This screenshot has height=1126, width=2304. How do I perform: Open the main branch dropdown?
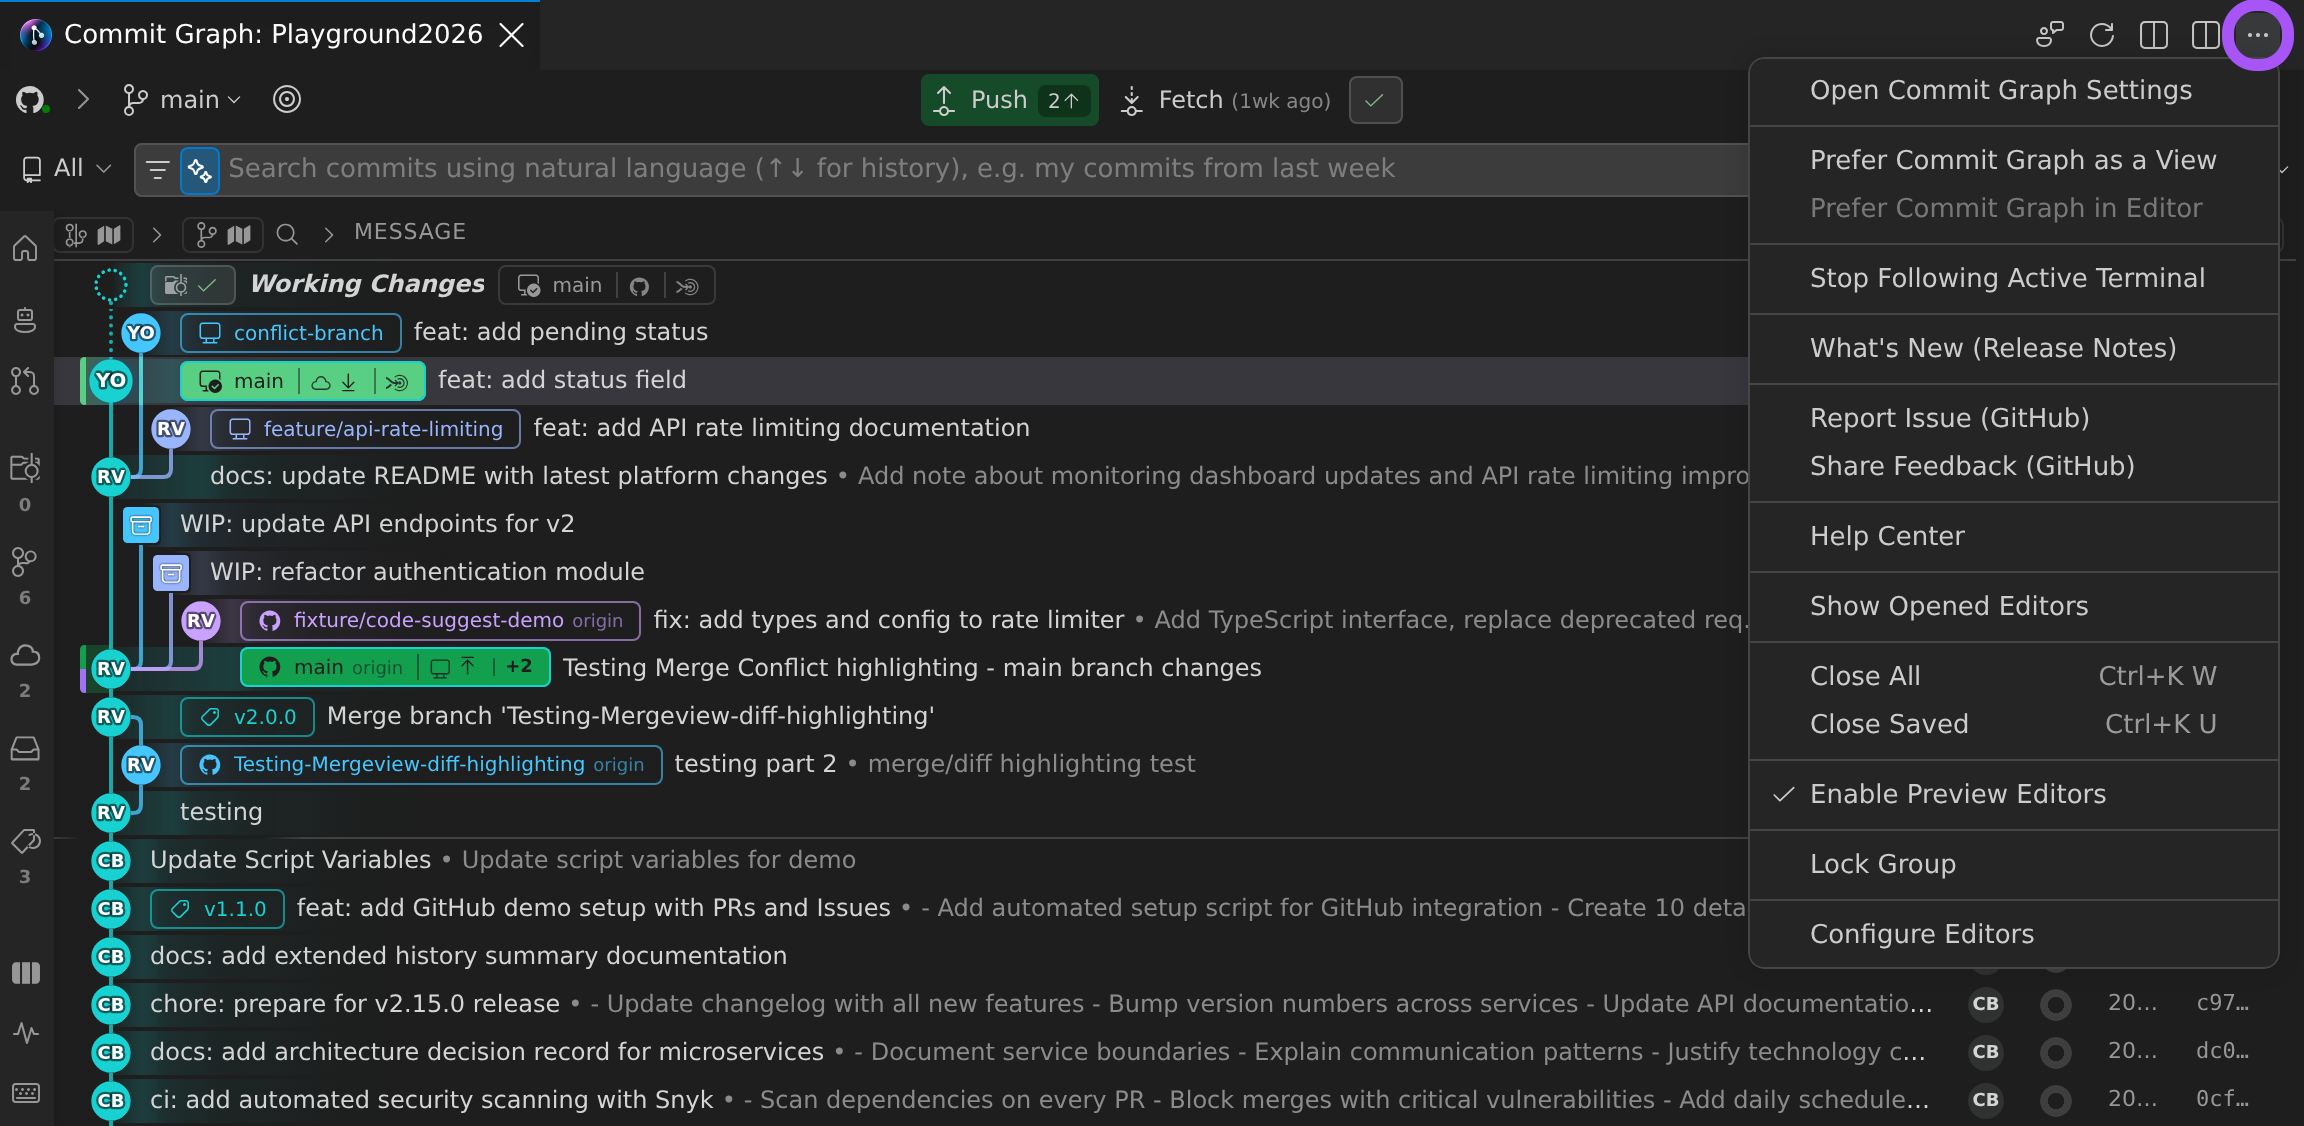point(181,100)
